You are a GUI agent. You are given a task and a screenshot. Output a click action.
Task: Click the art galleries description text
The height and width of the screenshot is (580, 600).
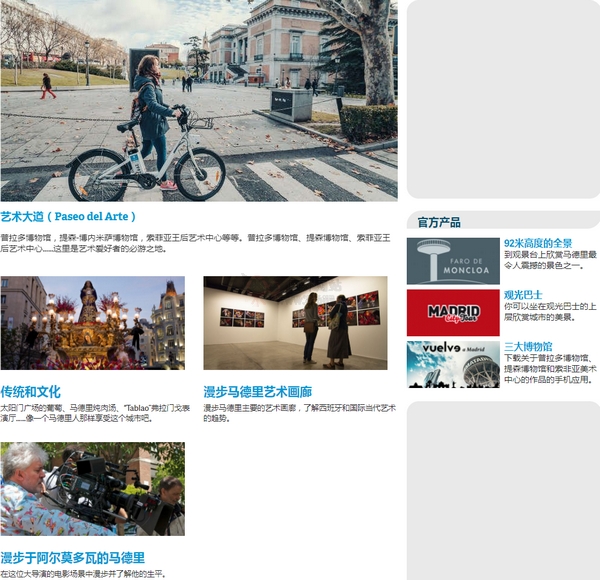299,413
